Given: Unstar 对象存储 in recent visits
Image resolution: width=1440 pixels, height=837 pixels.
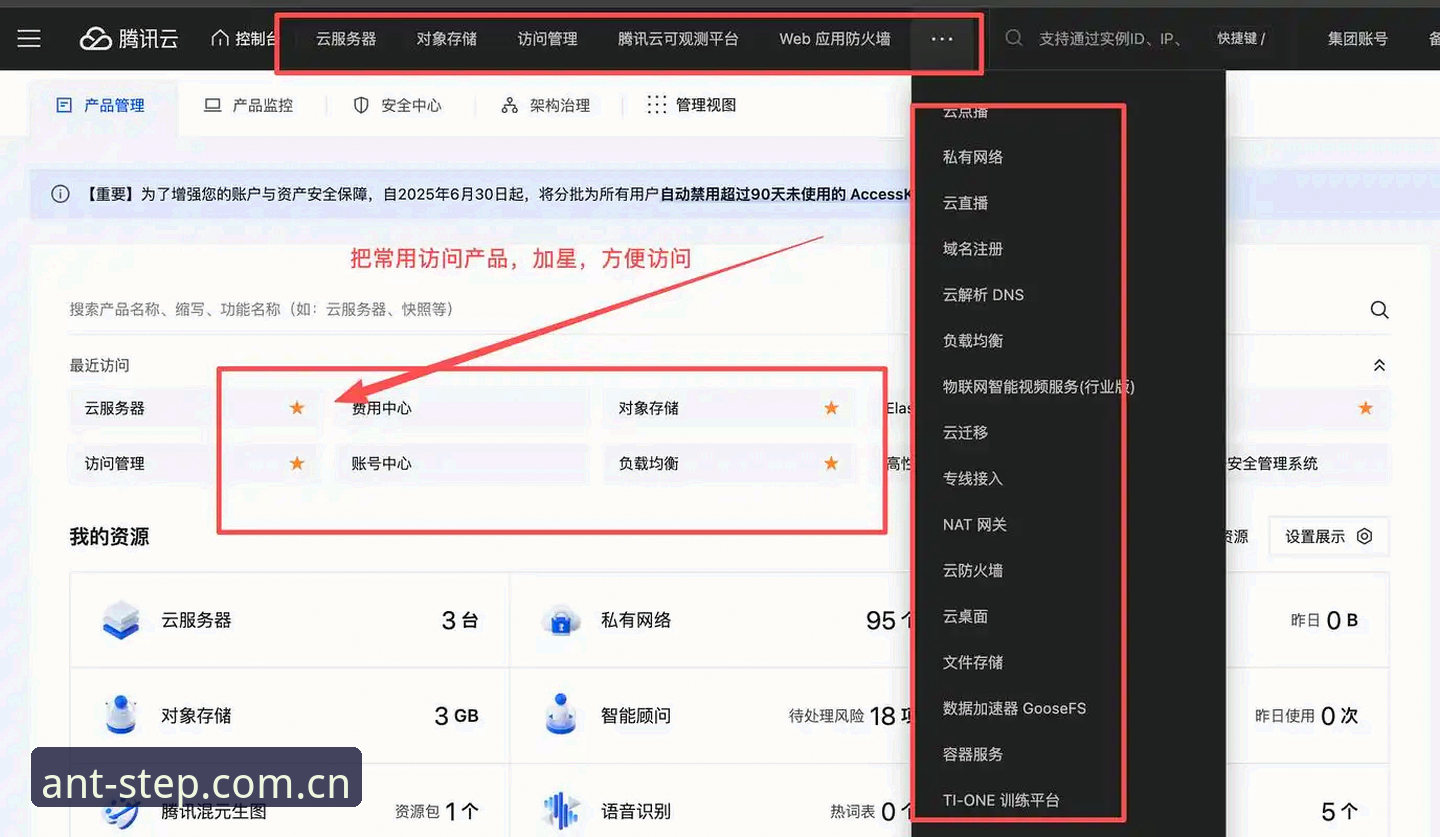Looking at the screenshot, I should (831, 407).
